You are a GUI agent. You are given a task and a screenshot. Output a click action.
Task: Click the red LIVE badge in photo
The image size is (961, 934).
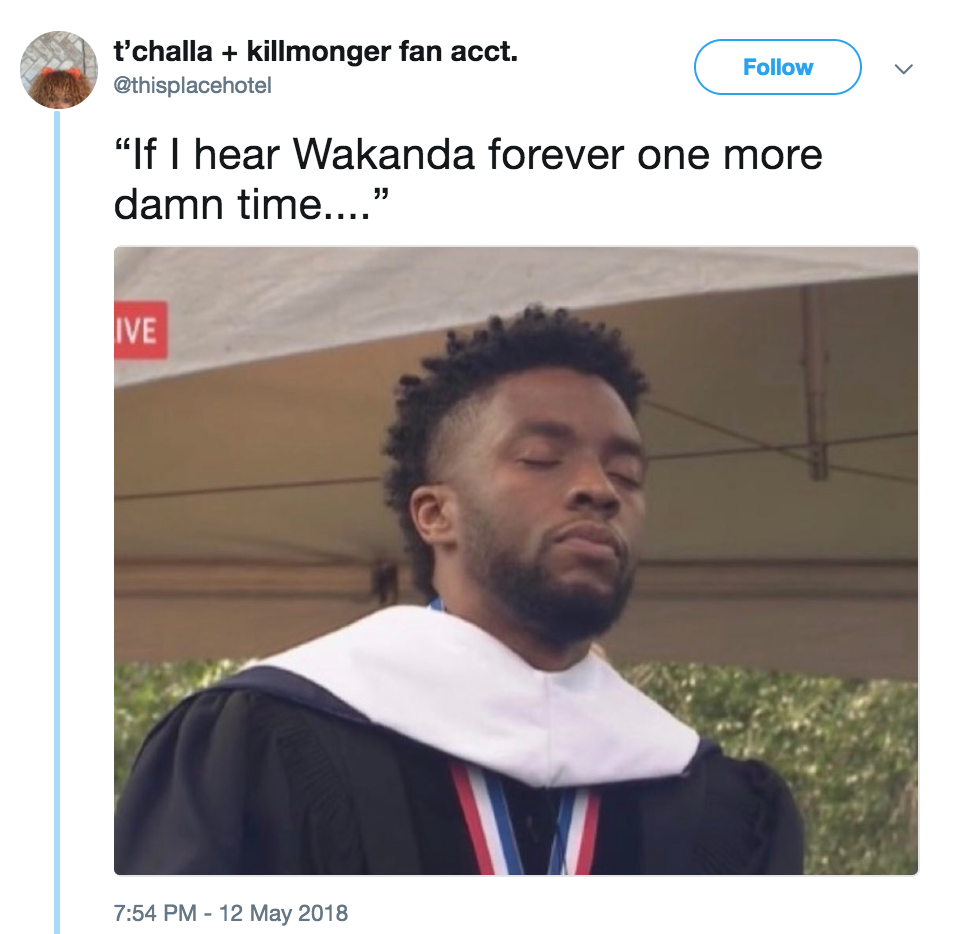click(x=140, y=330)
